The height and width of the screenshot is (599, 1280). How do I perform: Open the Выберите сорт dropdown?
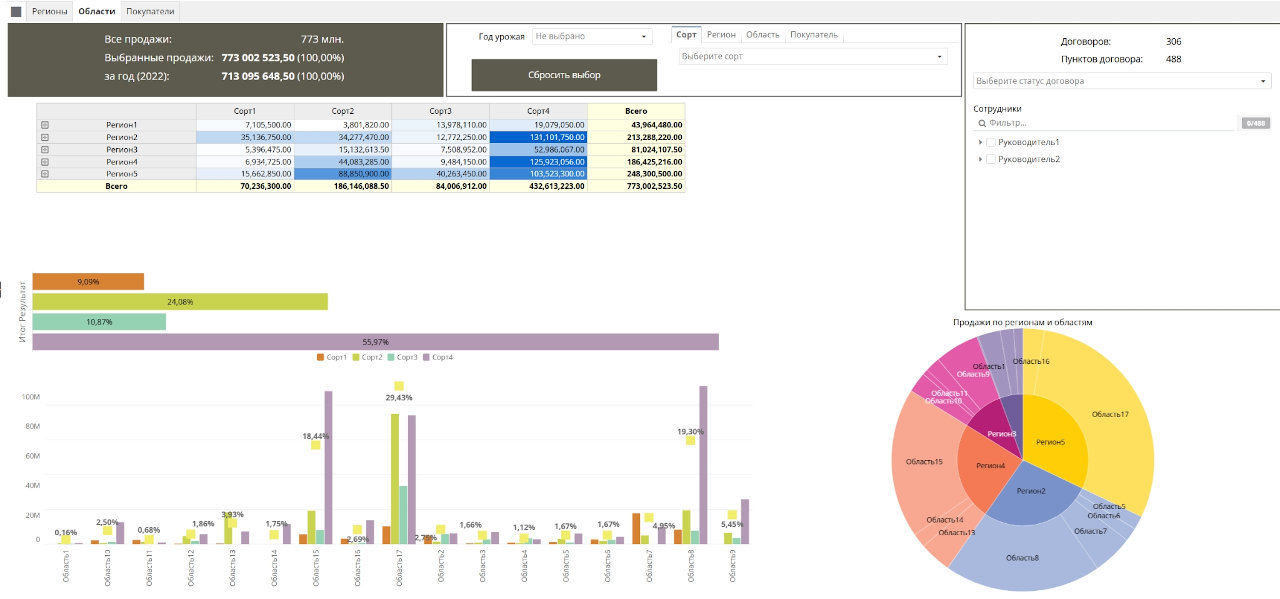[812, 57]
